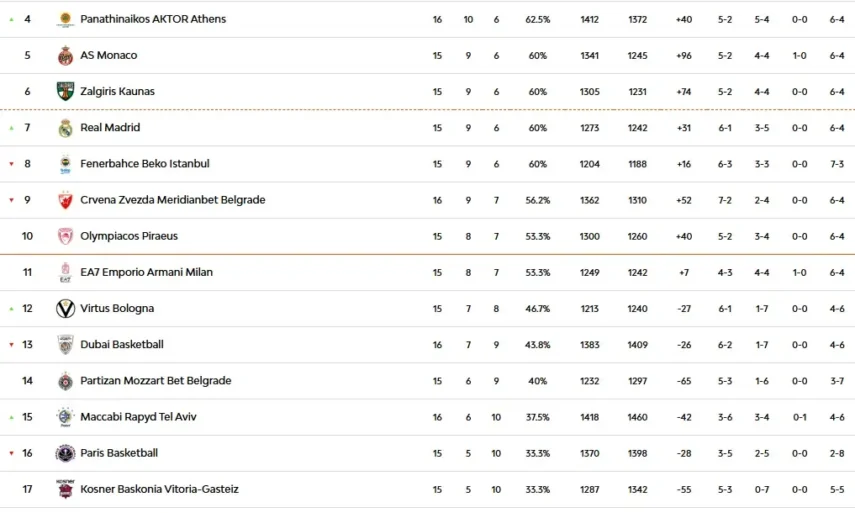Click the Virtus Bologna black V logo
Viewport: 855px width, 513px height.
coord(65,309)
